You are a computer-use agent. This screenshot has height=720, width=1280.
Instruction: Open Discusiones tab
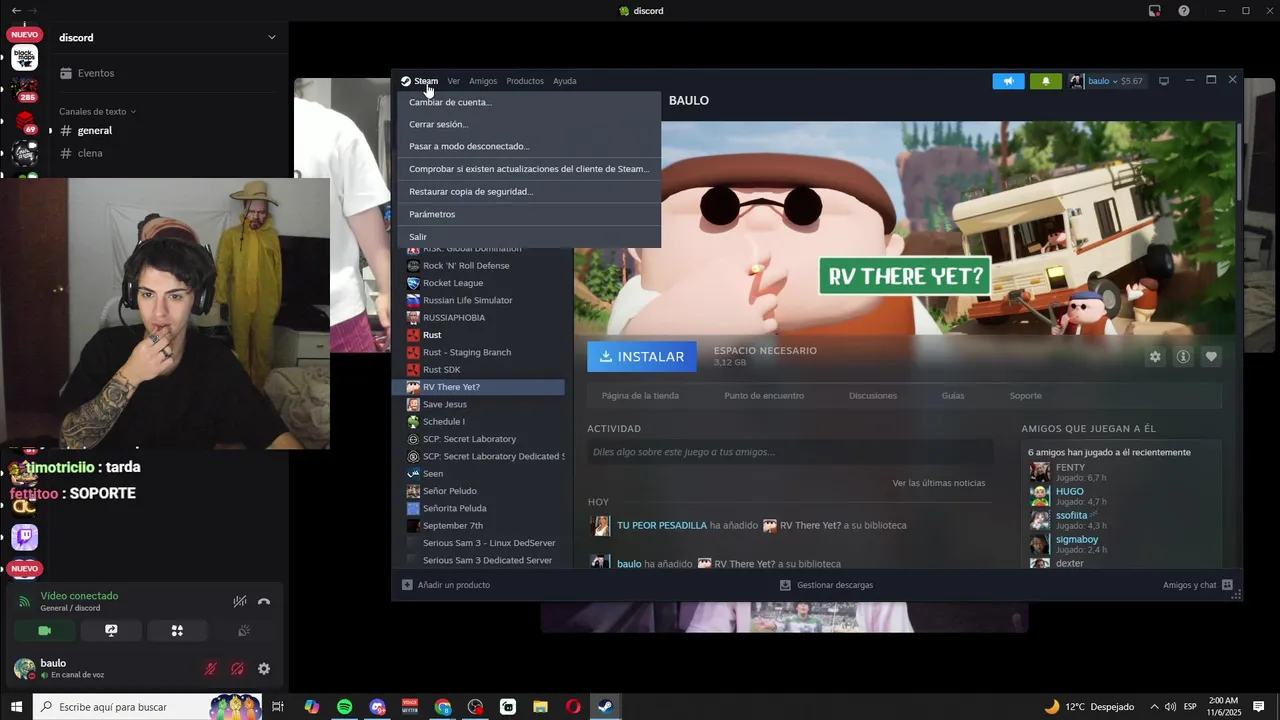(873, 396)
